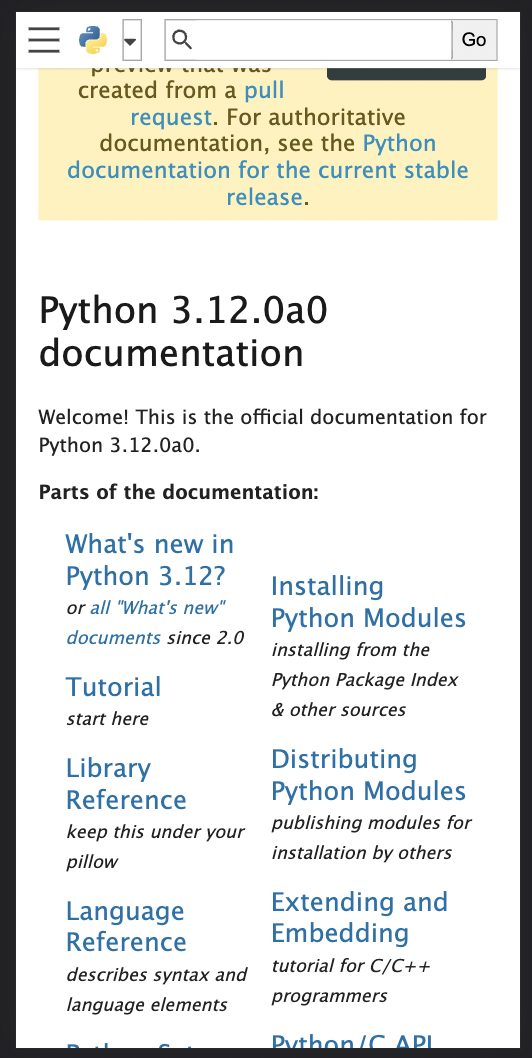This screenshot has width=532, height=1058.
Task: Click 'installing from the Python Package Index' text
Action: 365,665
